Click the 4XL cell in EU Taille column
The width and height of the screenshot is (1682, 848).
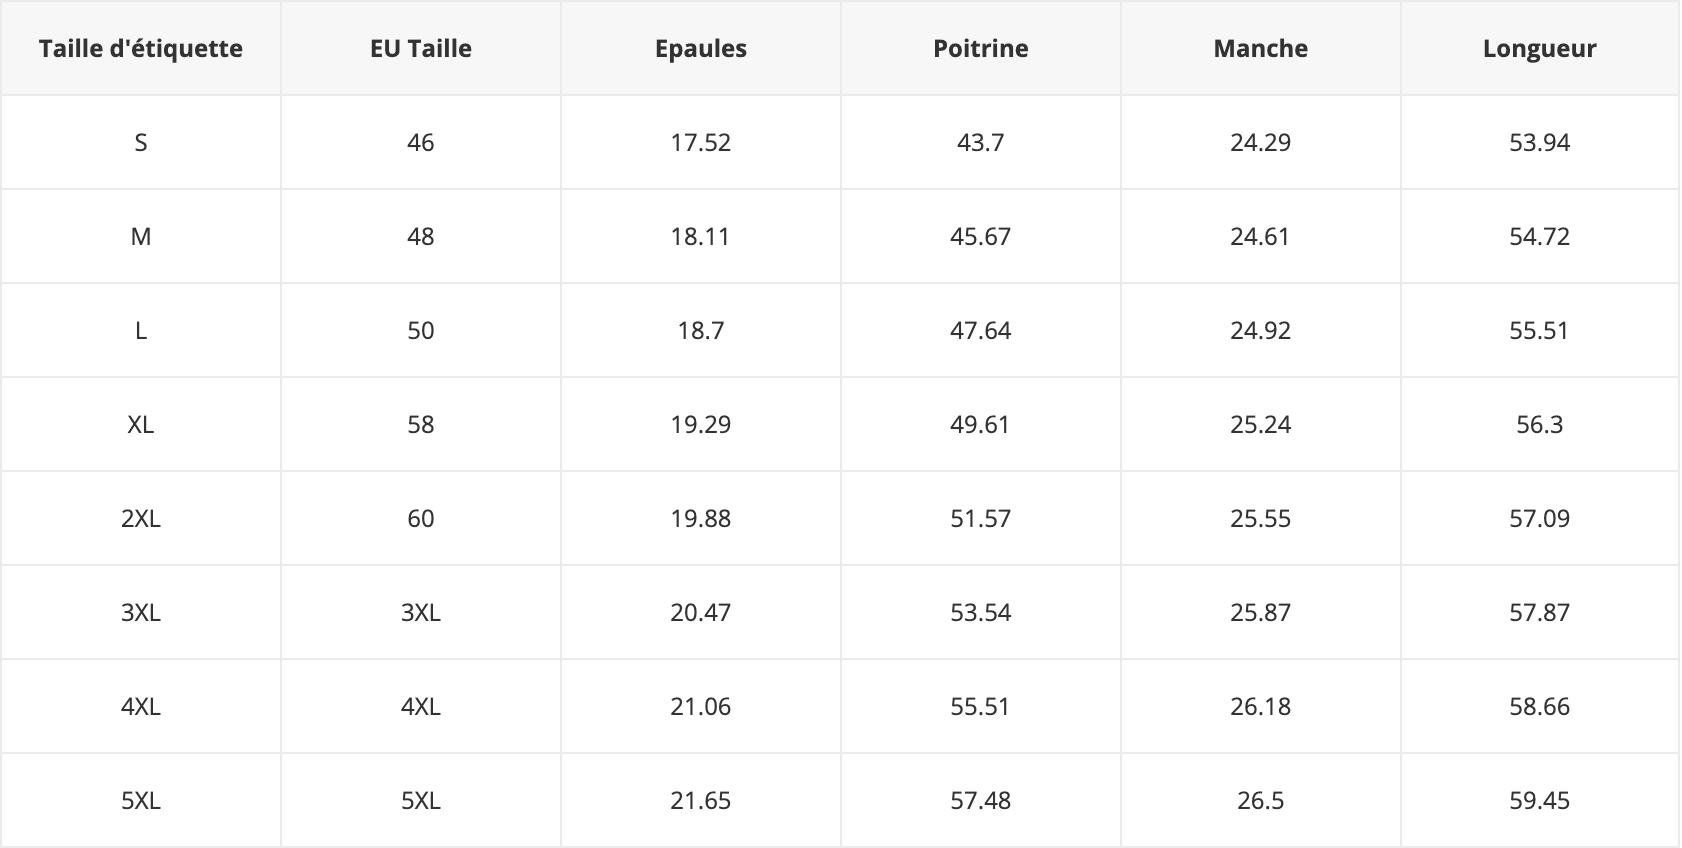coord(421,706)
